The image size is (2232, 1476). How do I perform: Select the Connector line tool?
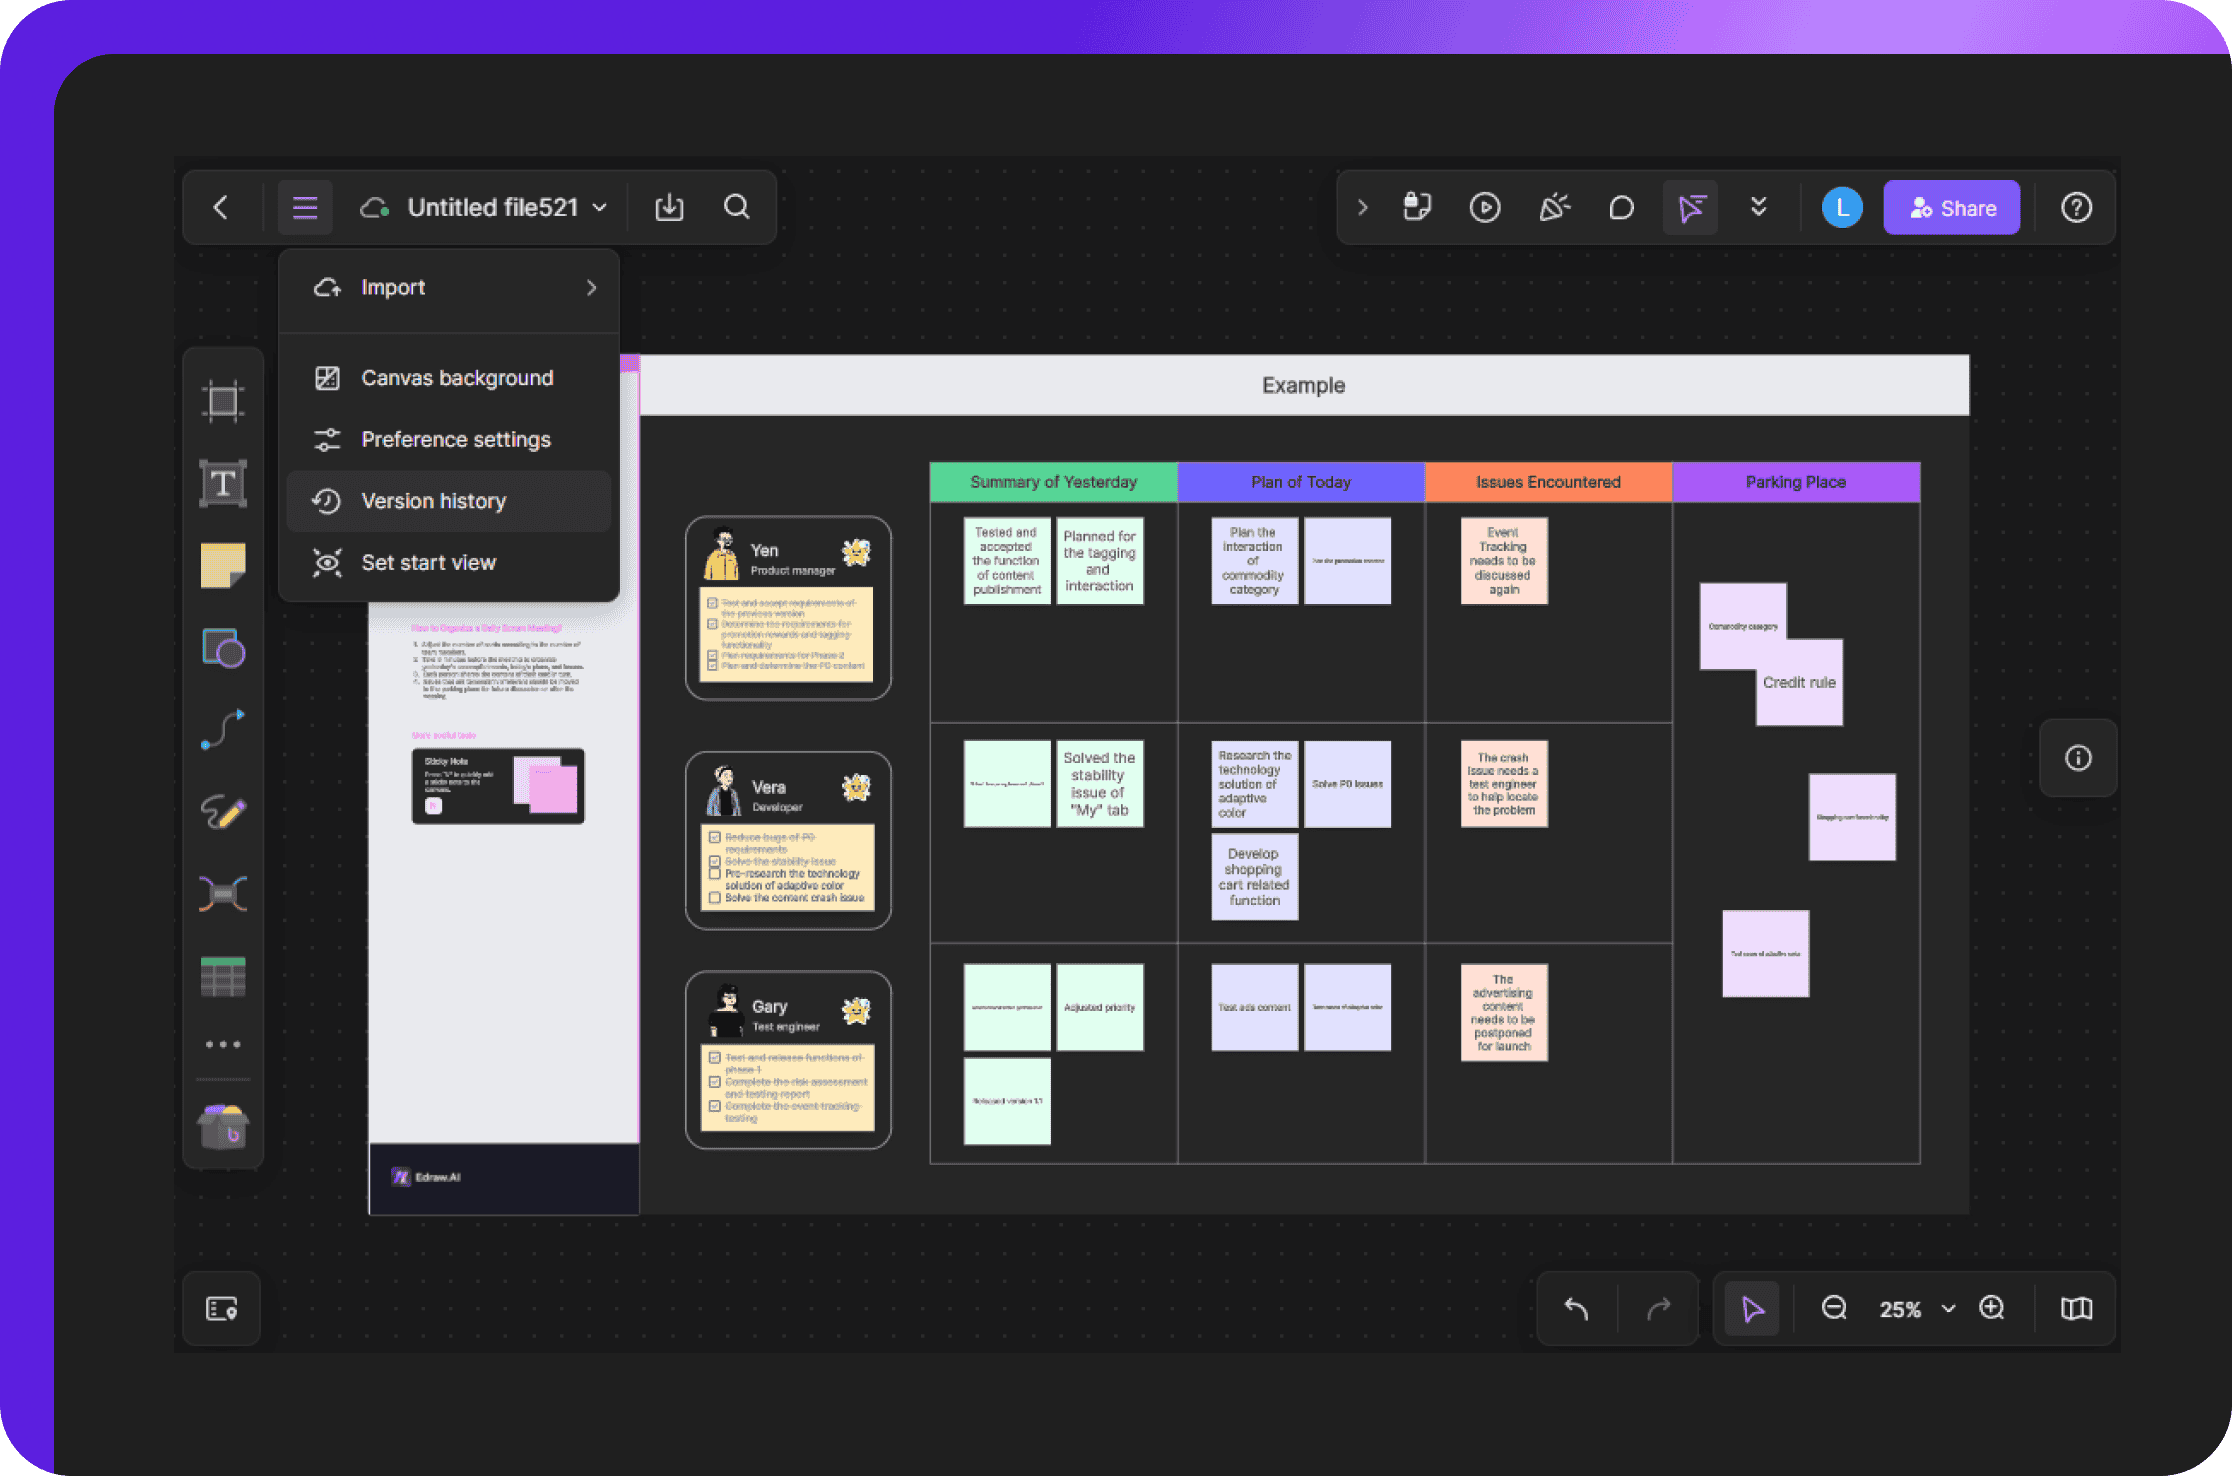(x=223, y=730)
